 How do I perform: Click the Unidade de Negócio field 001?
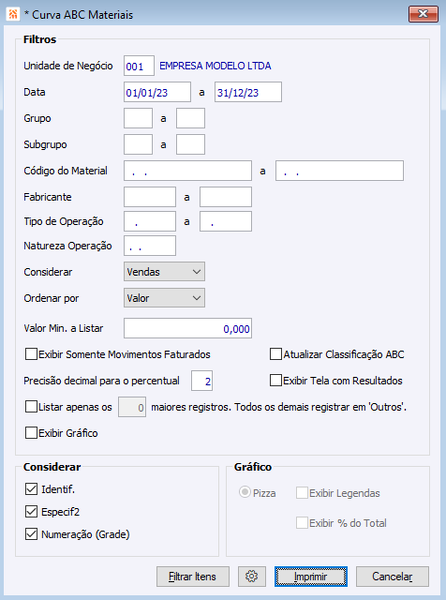click(139, 66)
